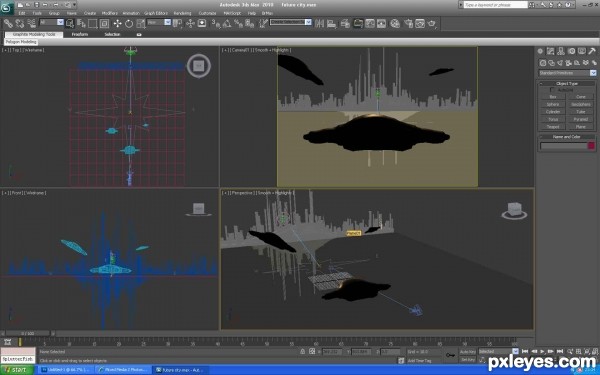
Task: Open the Group menu
Action: coord(54,13)
